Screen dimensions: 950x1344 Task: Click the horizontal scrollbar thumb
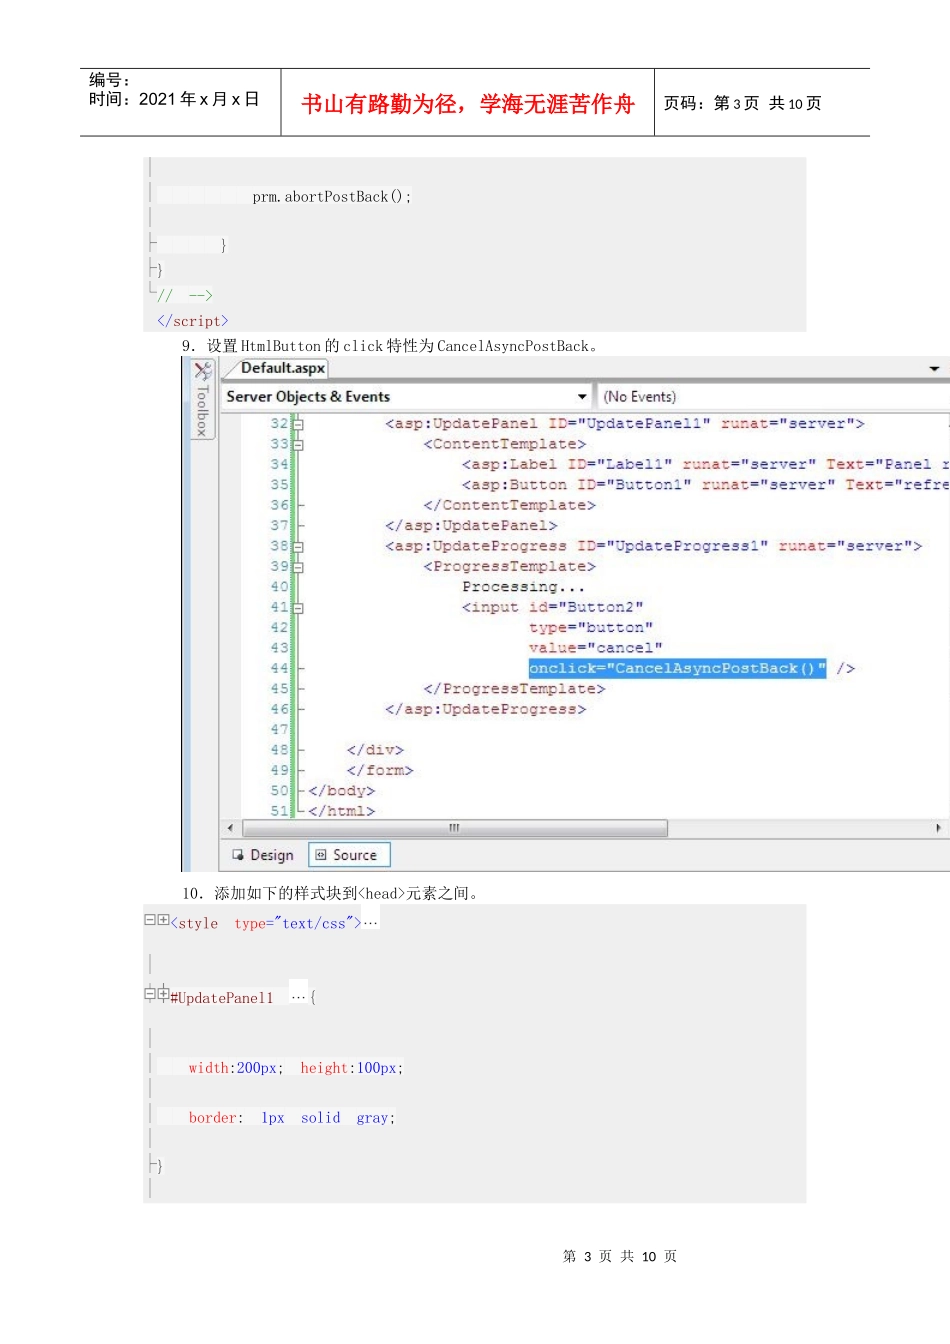click(x=455, y=828)
